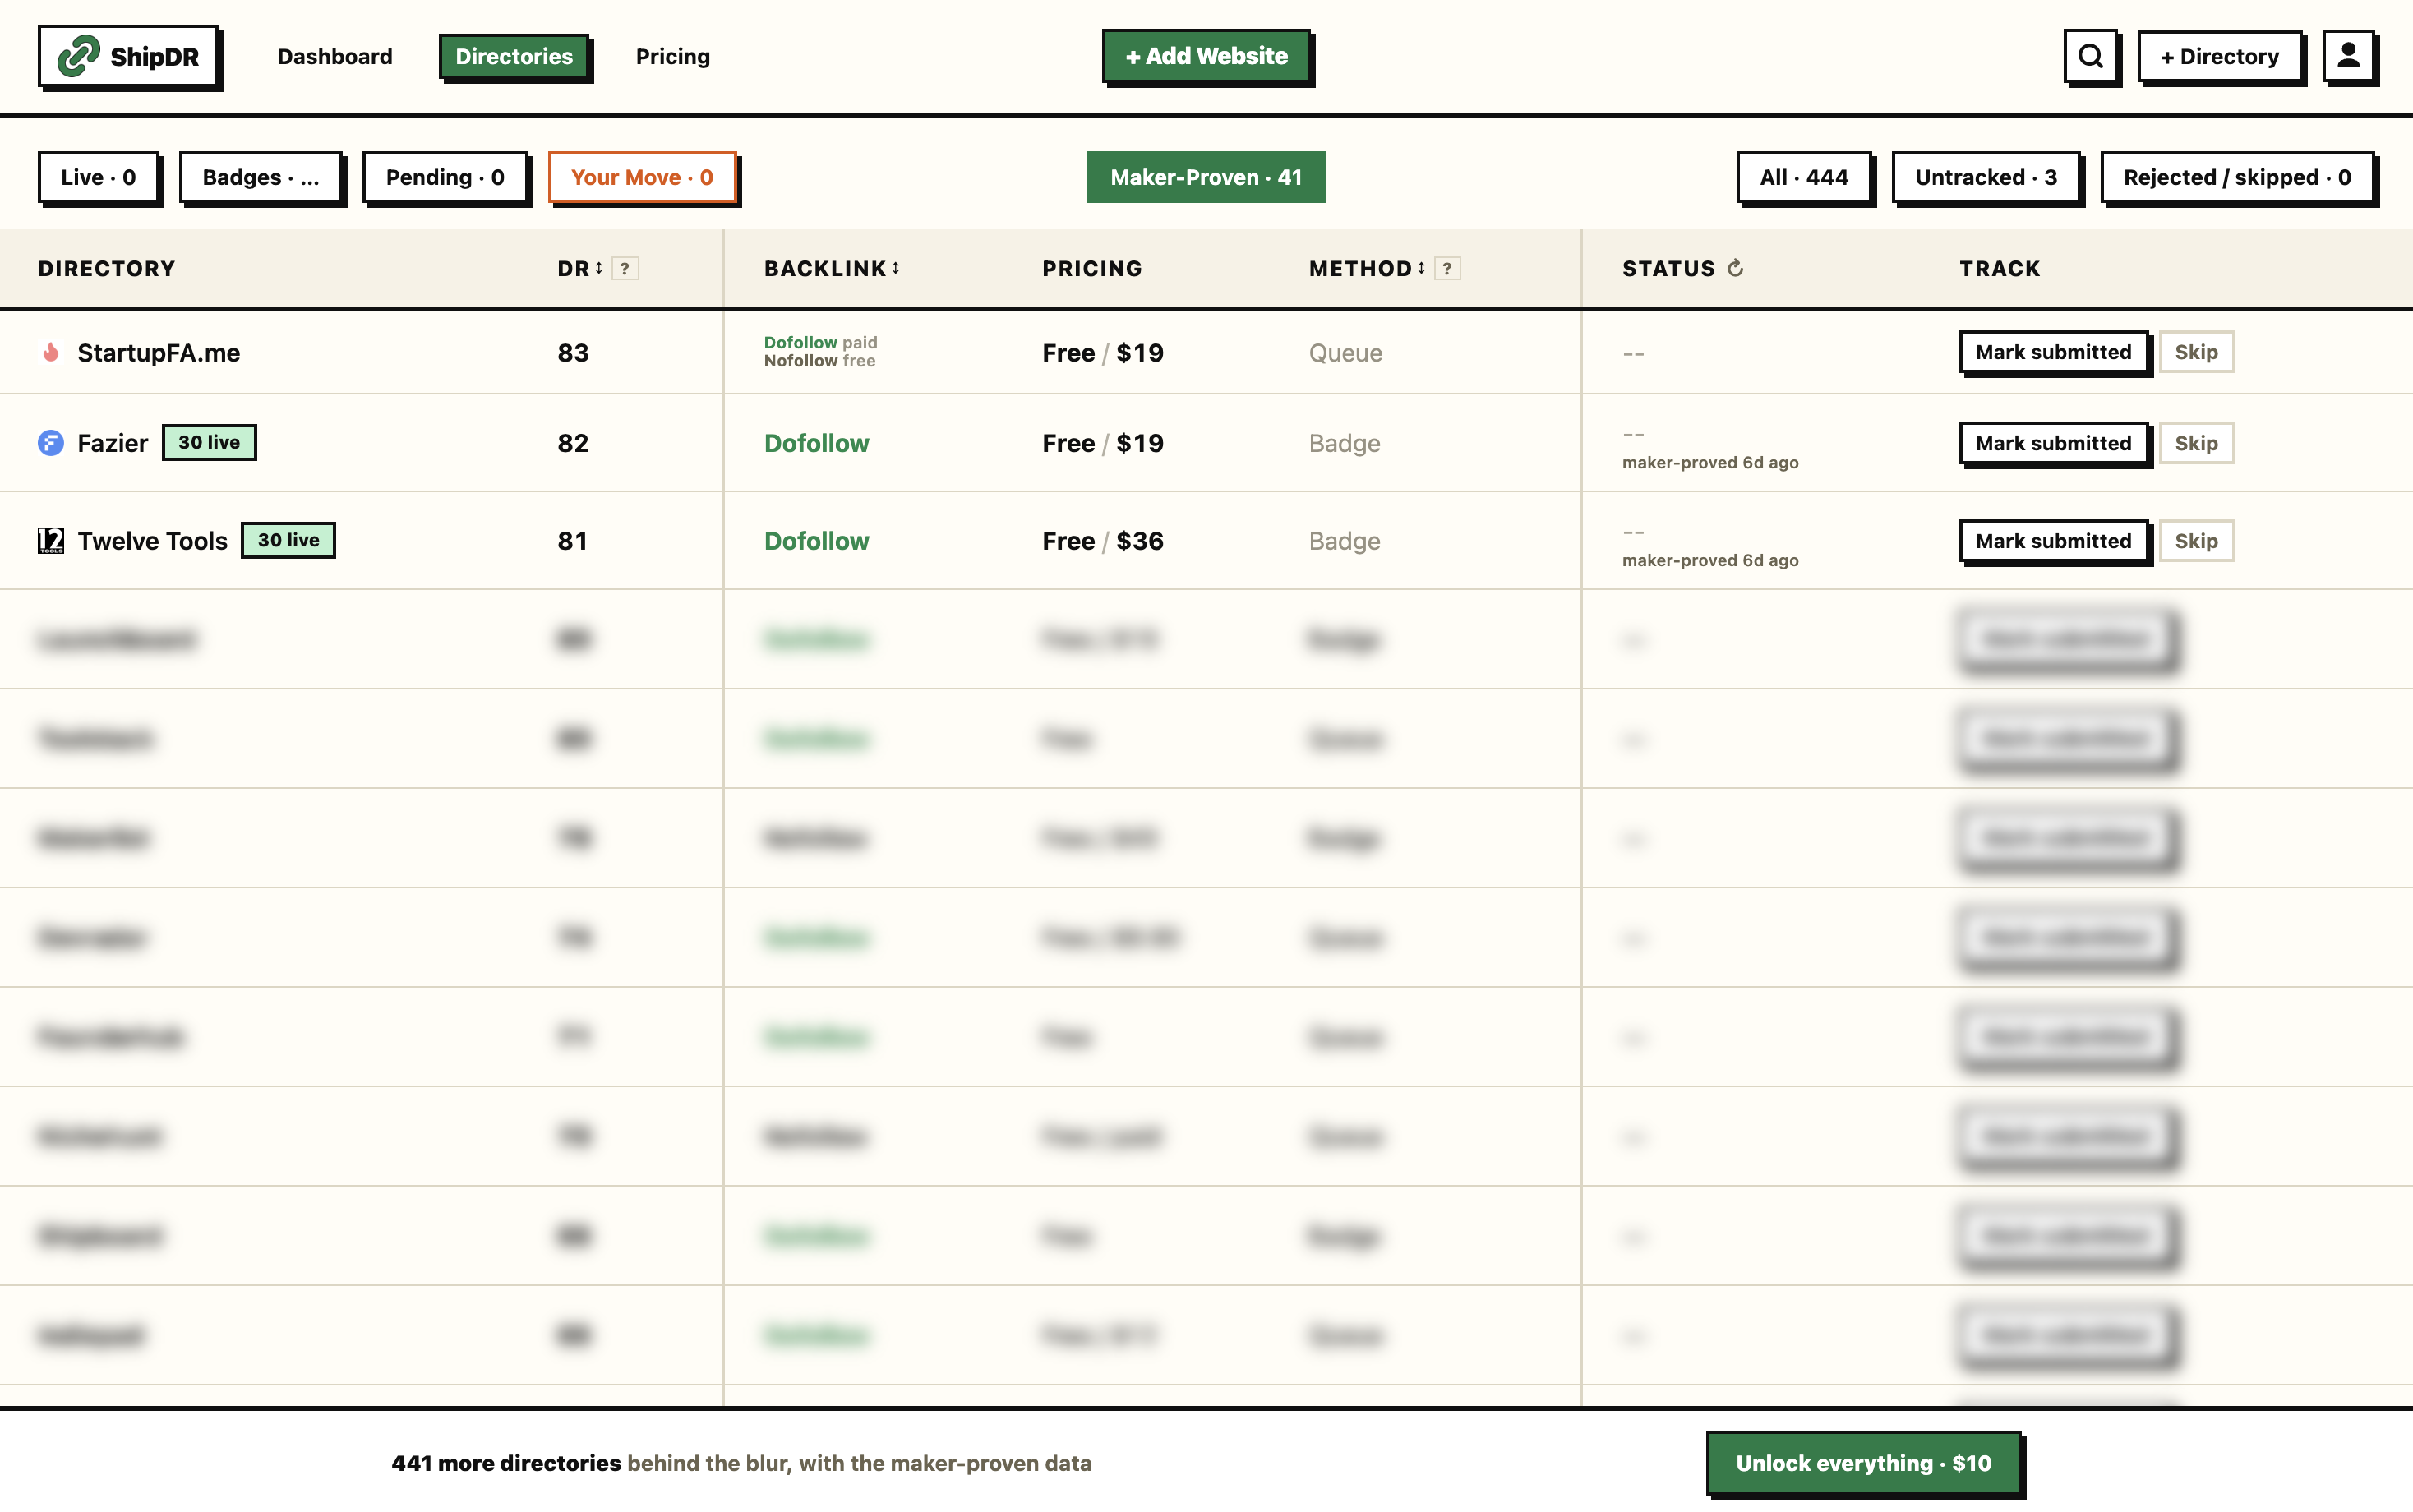Click the 441 more directories text
This screenshot has width=2413, height=1512.
(x=506, y=1463)
